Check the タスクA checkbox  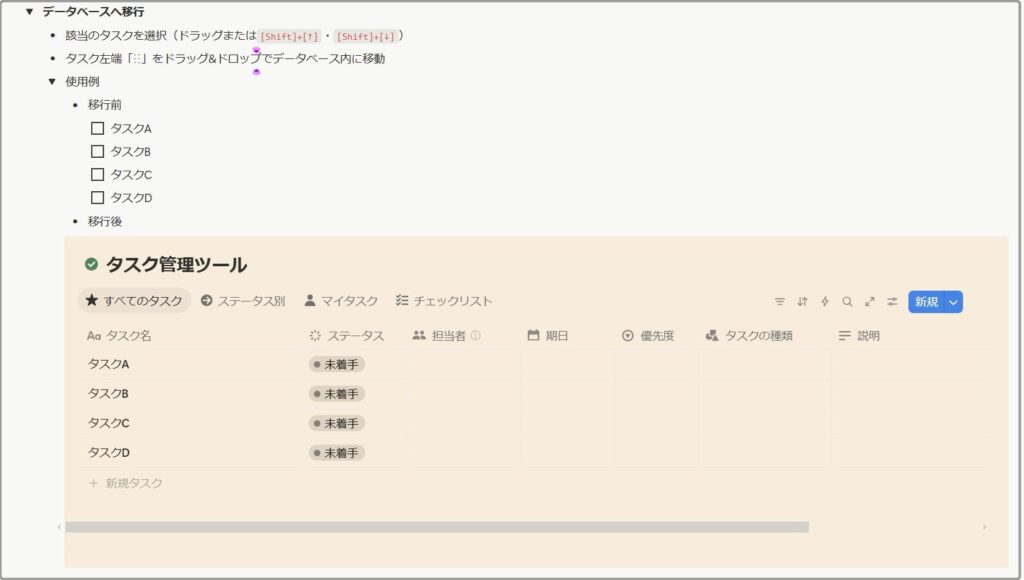(98, 128)
